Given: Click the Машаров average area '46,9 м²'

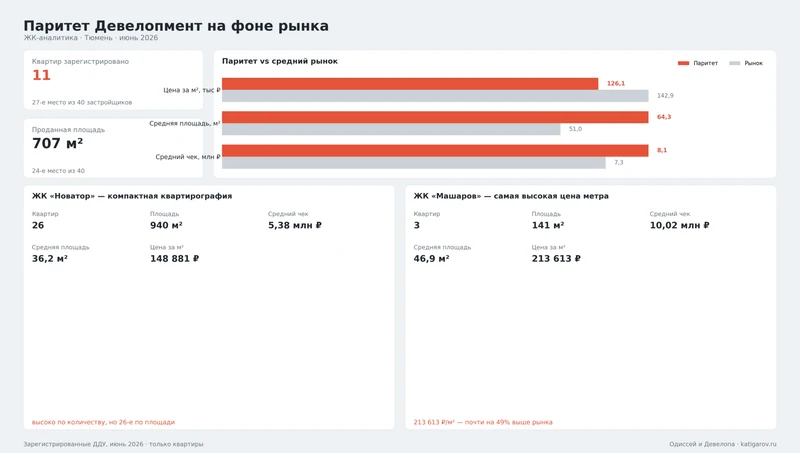Looking at the screenshot, I should click(x=432, y=259).
